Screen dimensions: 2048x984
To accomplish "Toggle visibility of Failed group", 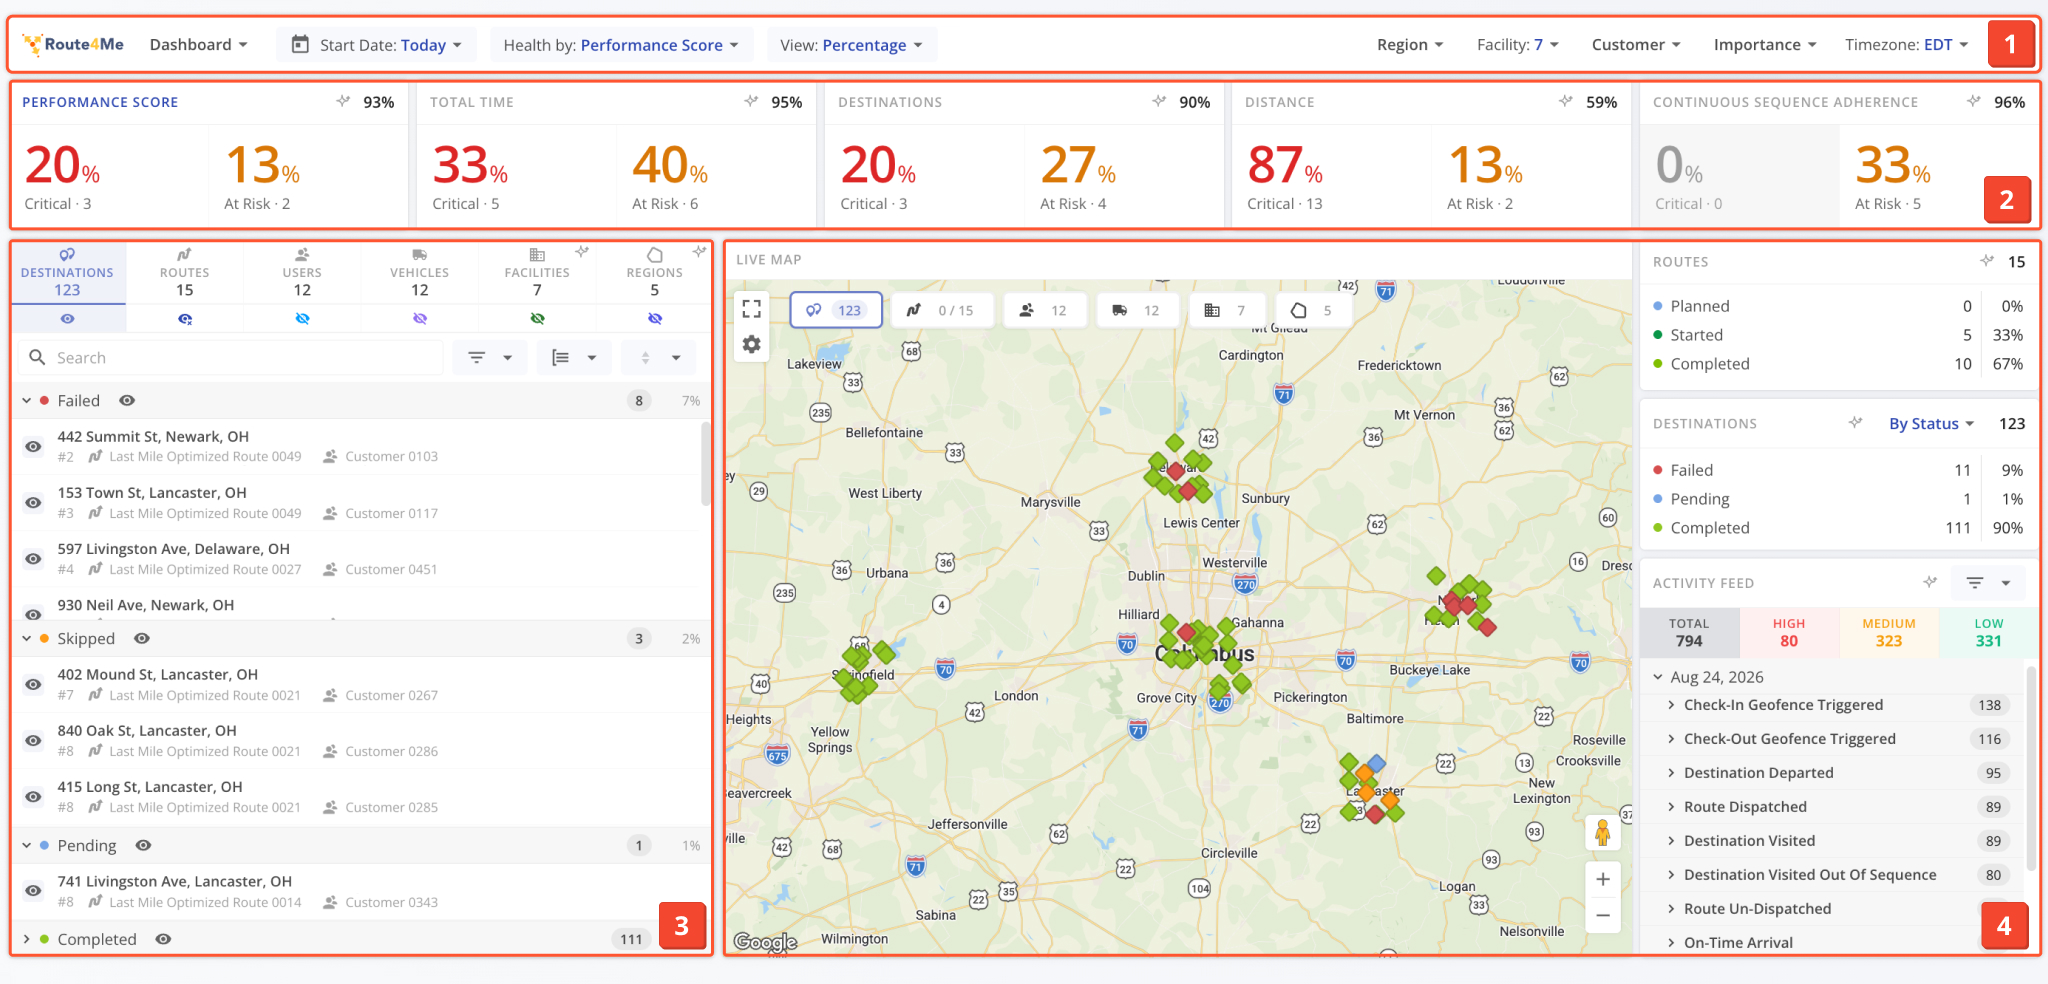I will tap(127, 400).
